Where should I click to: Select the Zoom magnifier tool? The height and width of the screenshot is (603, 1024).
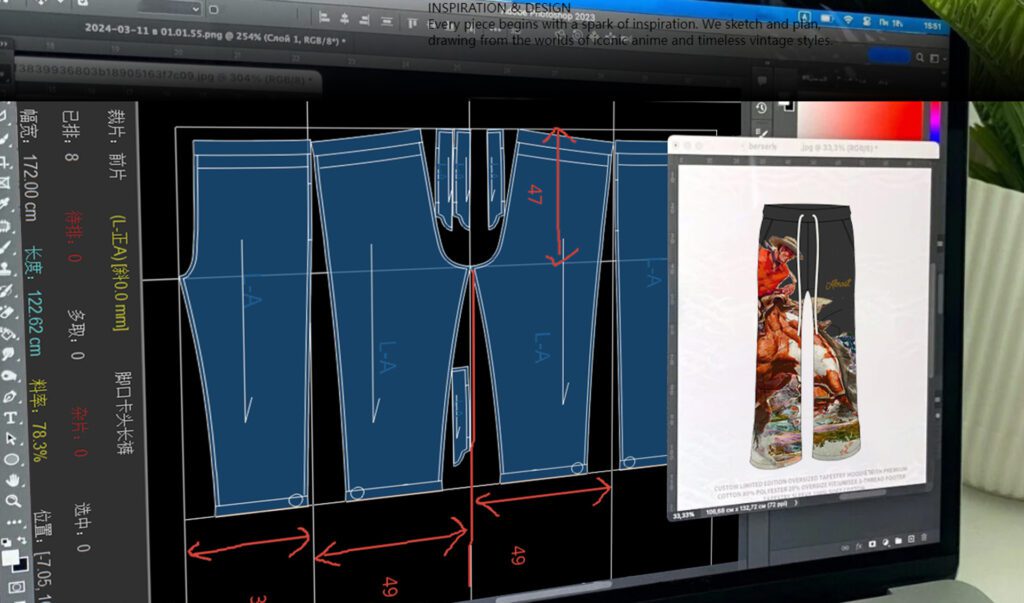12,502
